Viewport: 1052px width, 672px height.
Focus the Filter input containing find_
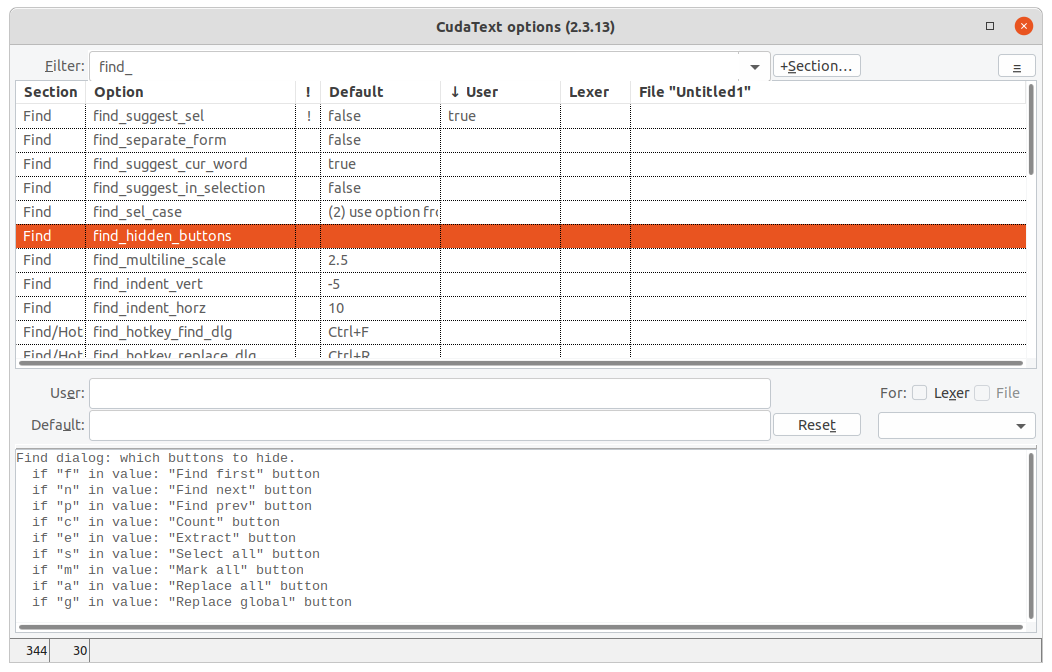pos(415,66)
